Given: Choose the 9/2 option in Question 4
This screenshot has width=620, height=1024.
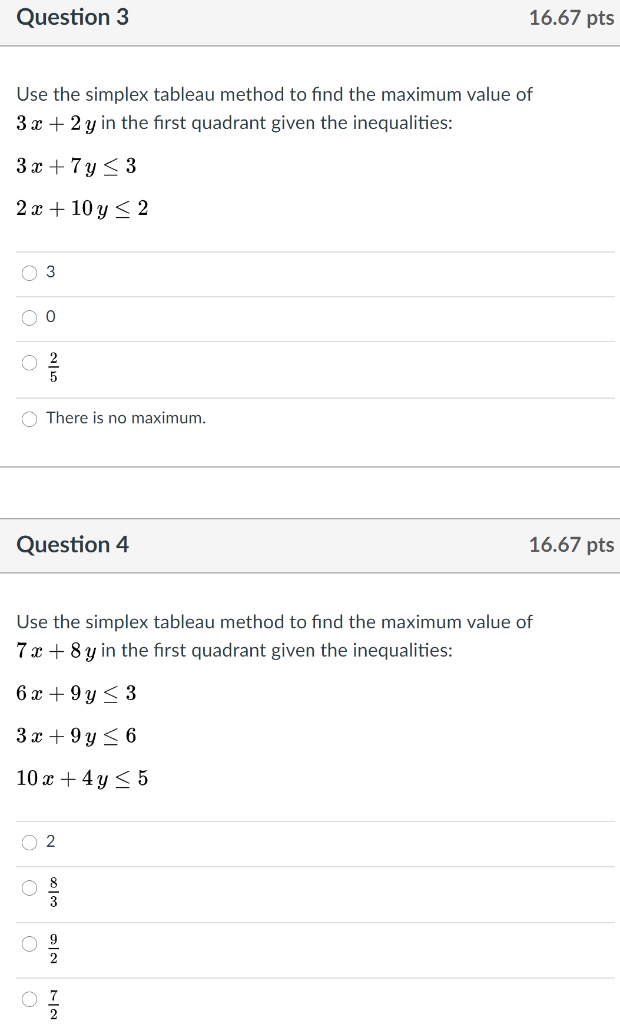Looking at the screenshot, I should pyautogui.click(x=29, y=943).
